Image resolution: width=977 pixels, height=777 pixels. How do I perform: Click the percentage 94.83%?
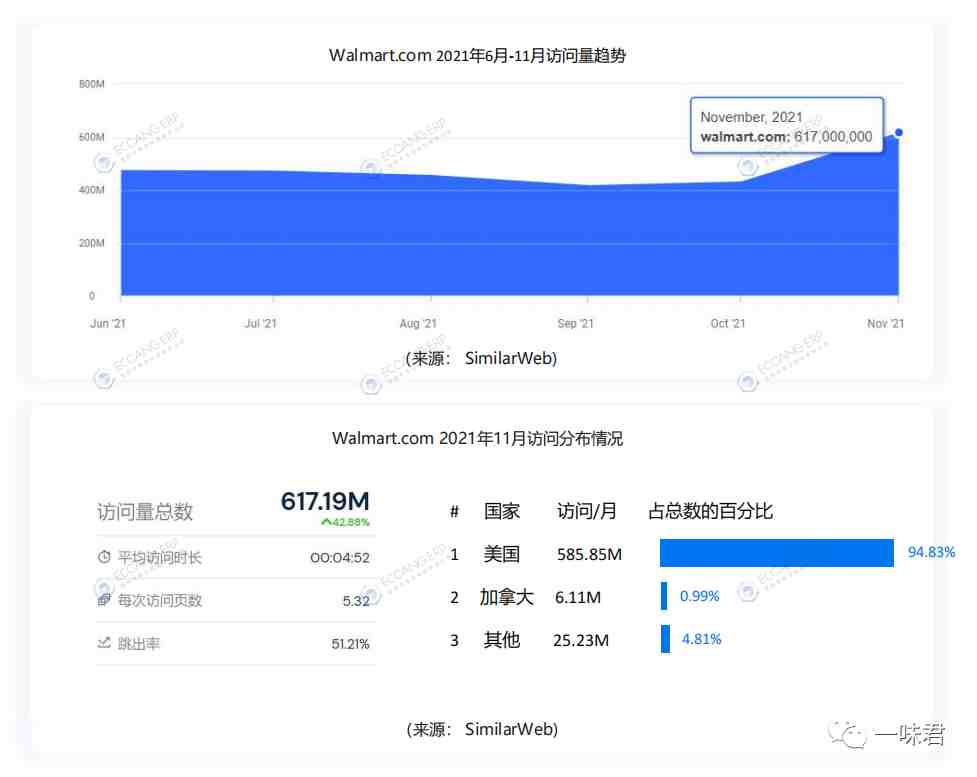coord(931,552)
